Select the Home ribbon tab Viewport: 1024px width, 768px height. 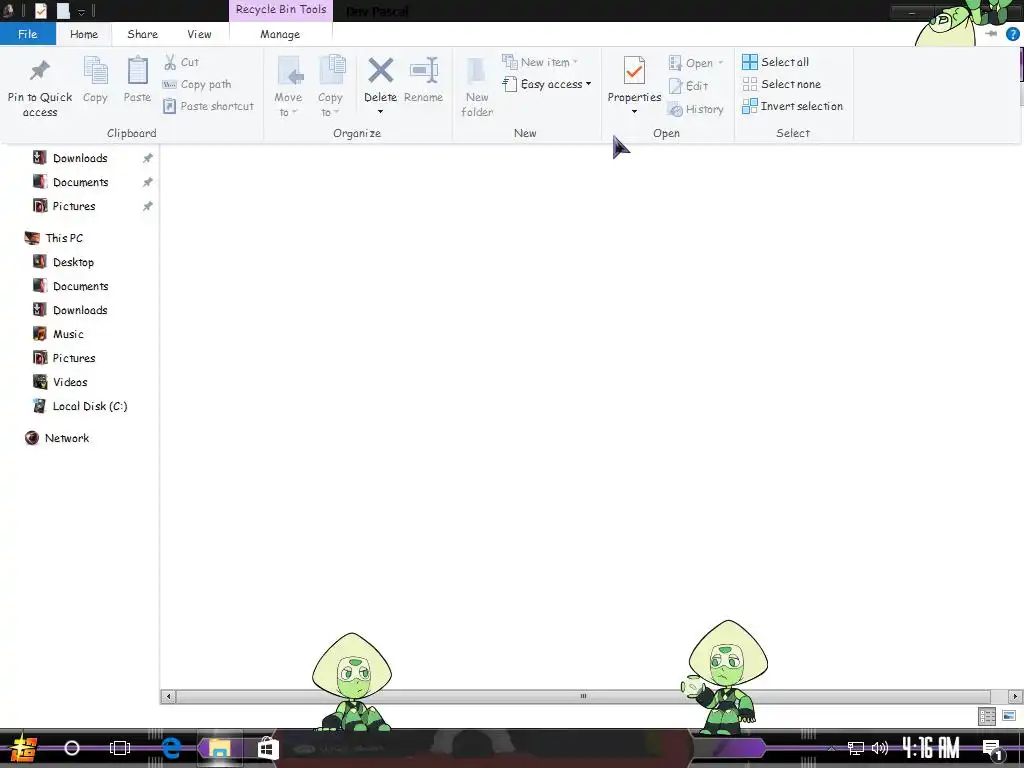pos(84,34)
